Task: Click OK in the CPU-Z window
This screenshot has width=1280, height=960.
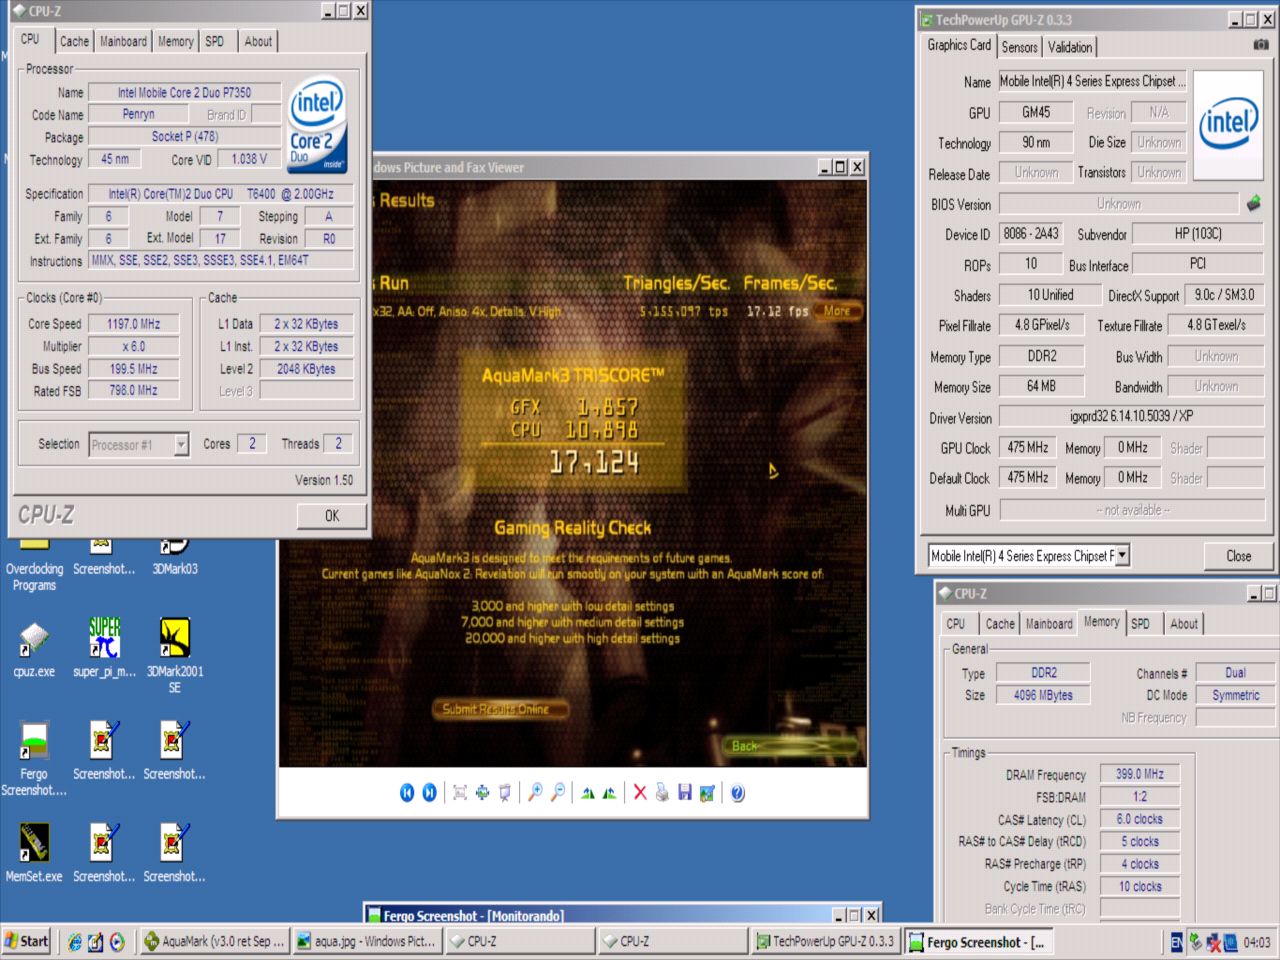Action: coord(332,515)
